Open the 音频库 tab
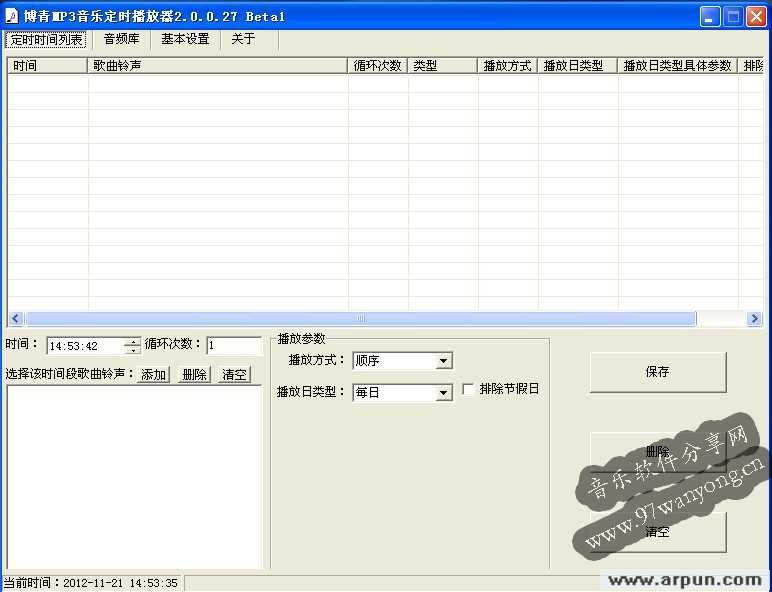This screenshot has height=592, width=772. (x=122, y=39)
